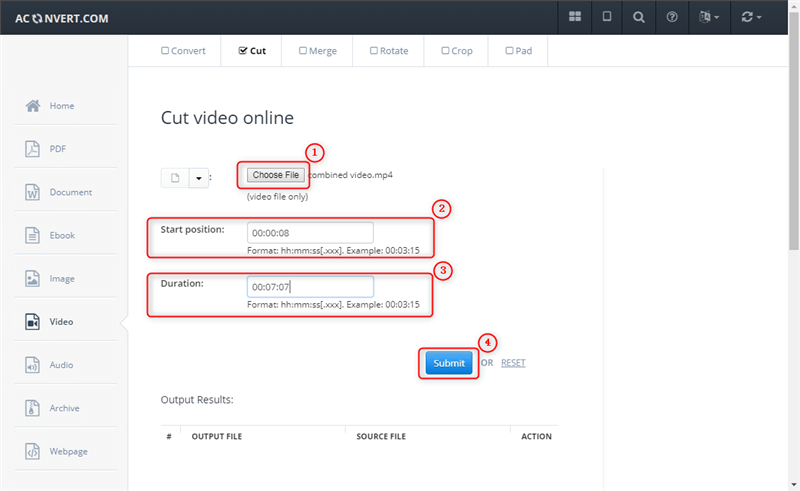
Task: Open the Pad tab
Action: point(518,51)
